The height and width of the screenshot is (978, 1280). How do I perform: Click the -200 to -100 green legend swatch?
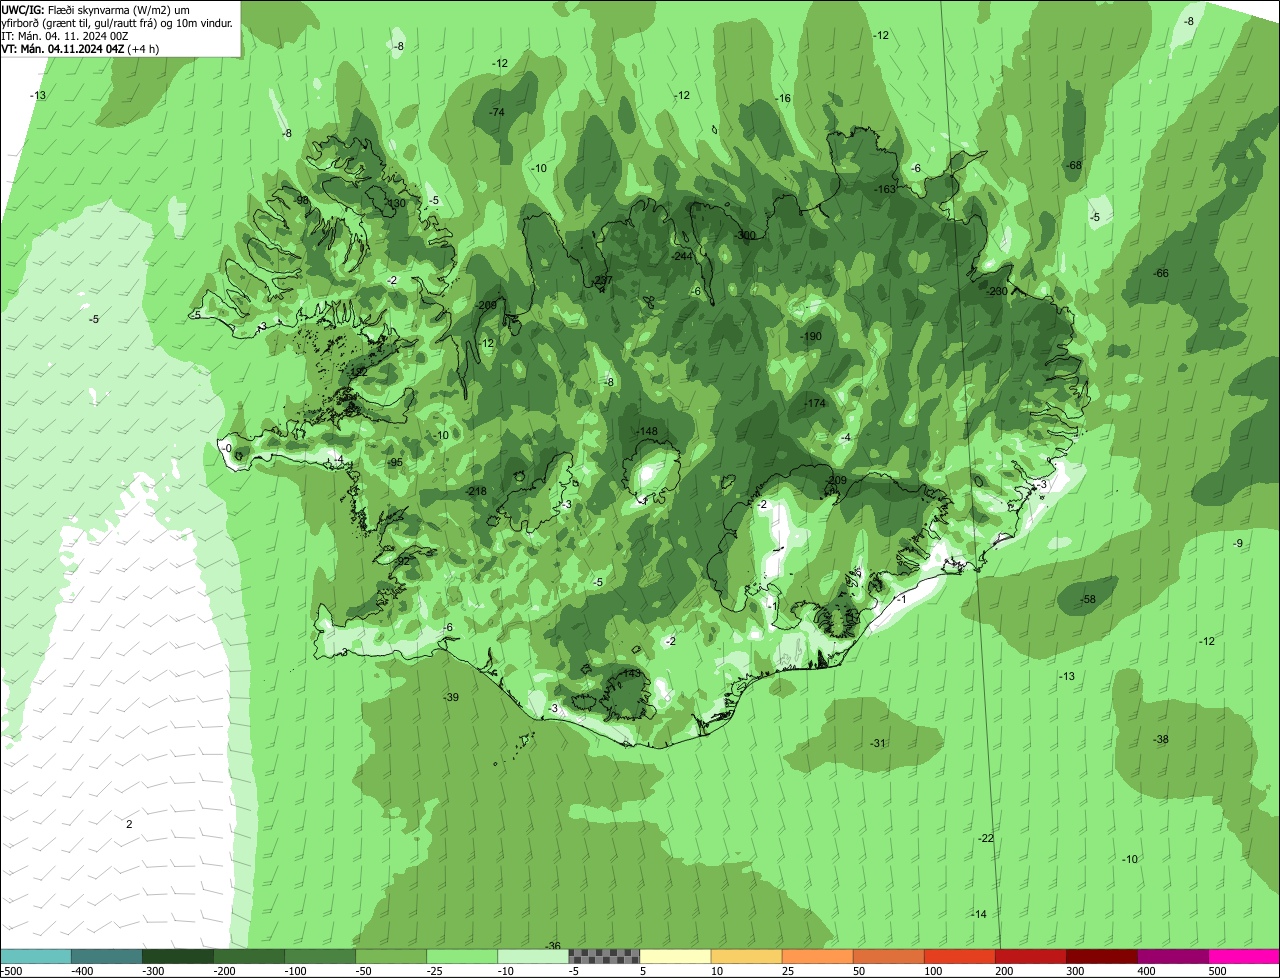click(249, 956)
